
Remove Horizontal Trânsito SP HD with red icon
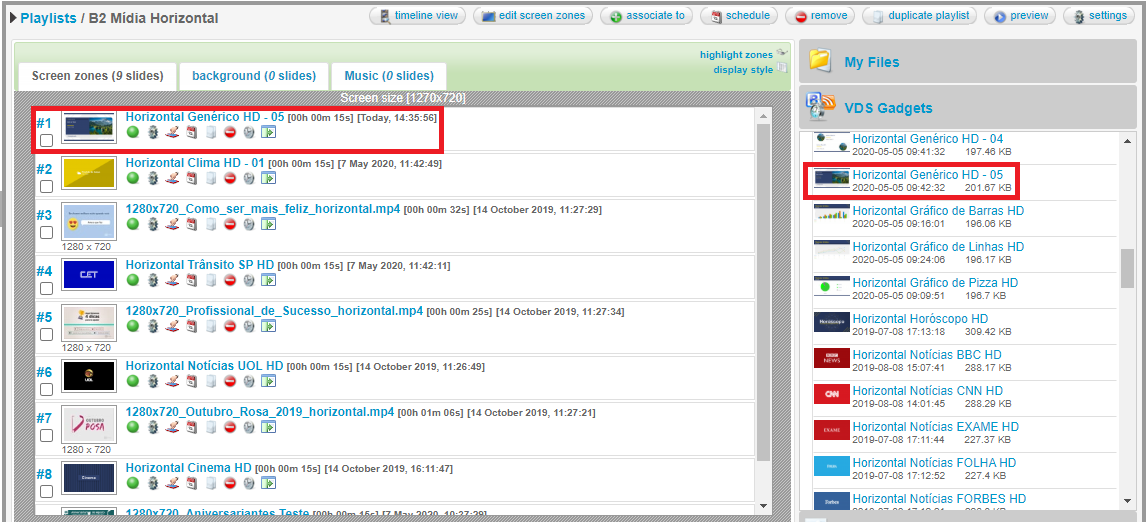tap(230, 279)
